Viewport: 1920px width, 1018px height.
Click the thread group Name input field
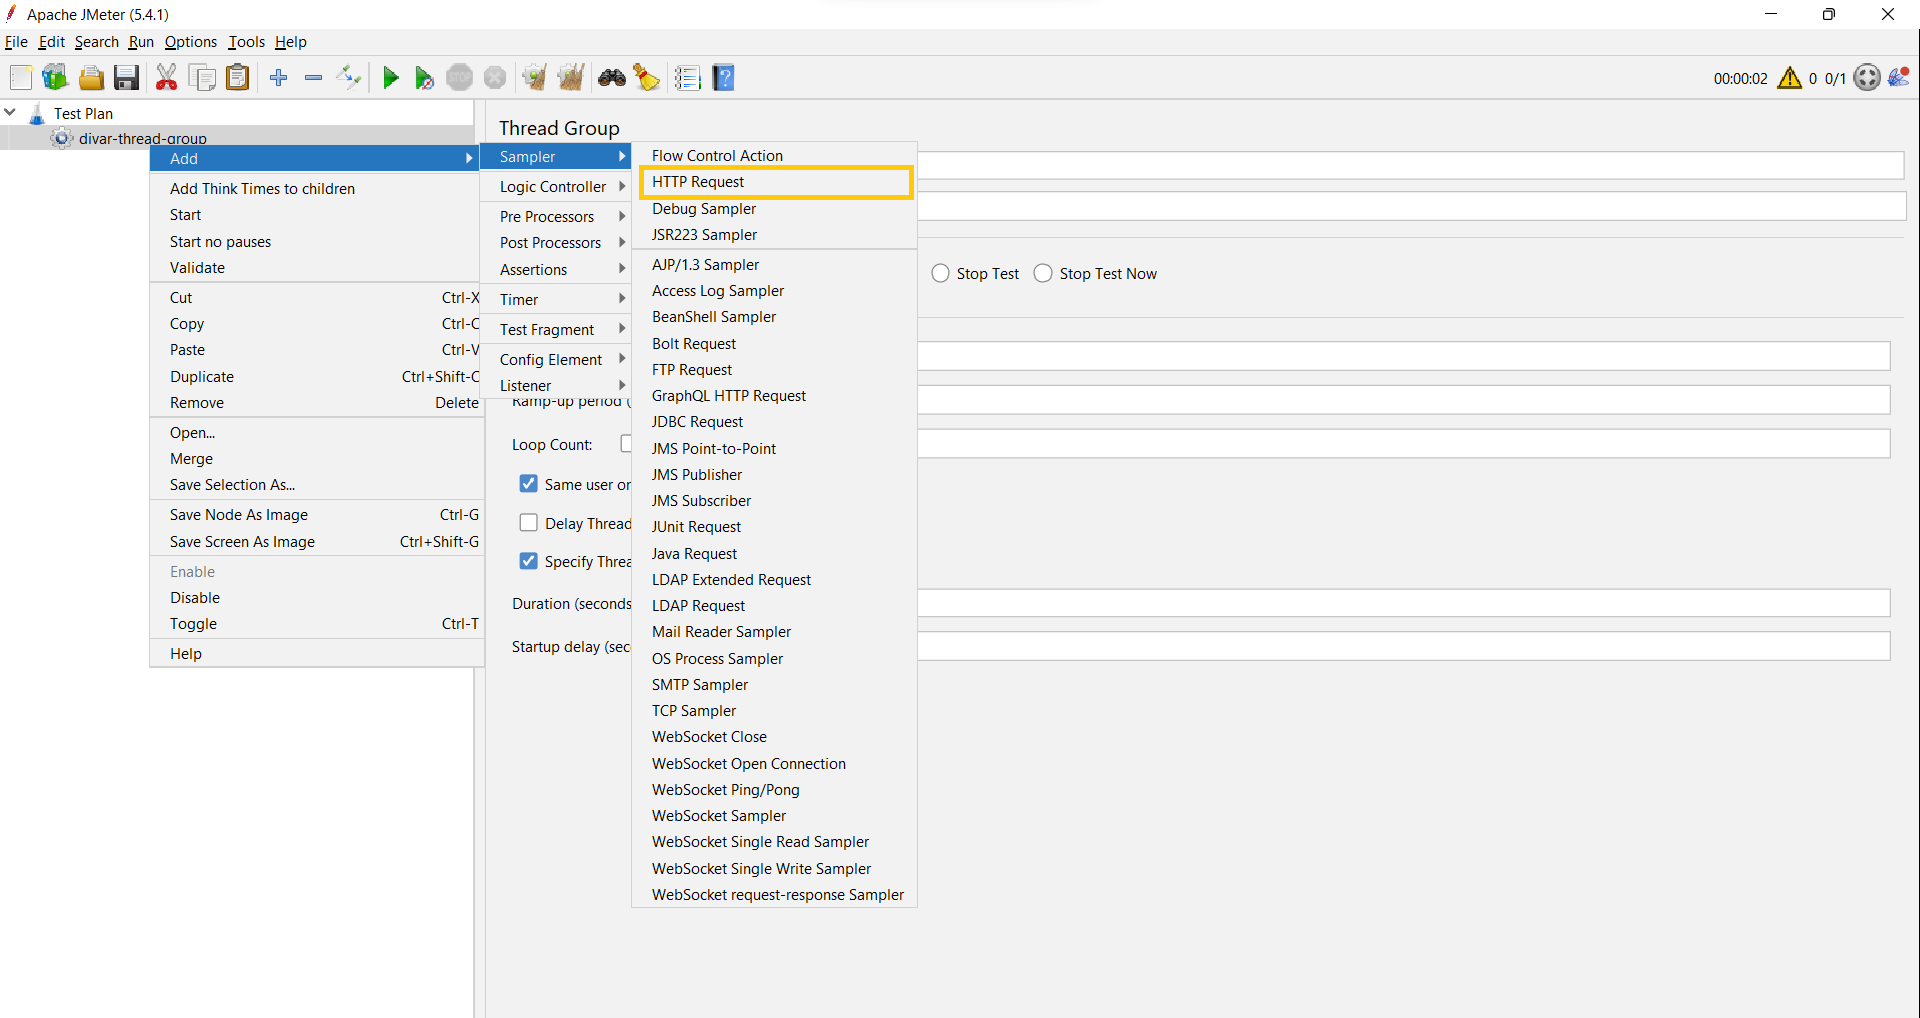[1410, 166]
